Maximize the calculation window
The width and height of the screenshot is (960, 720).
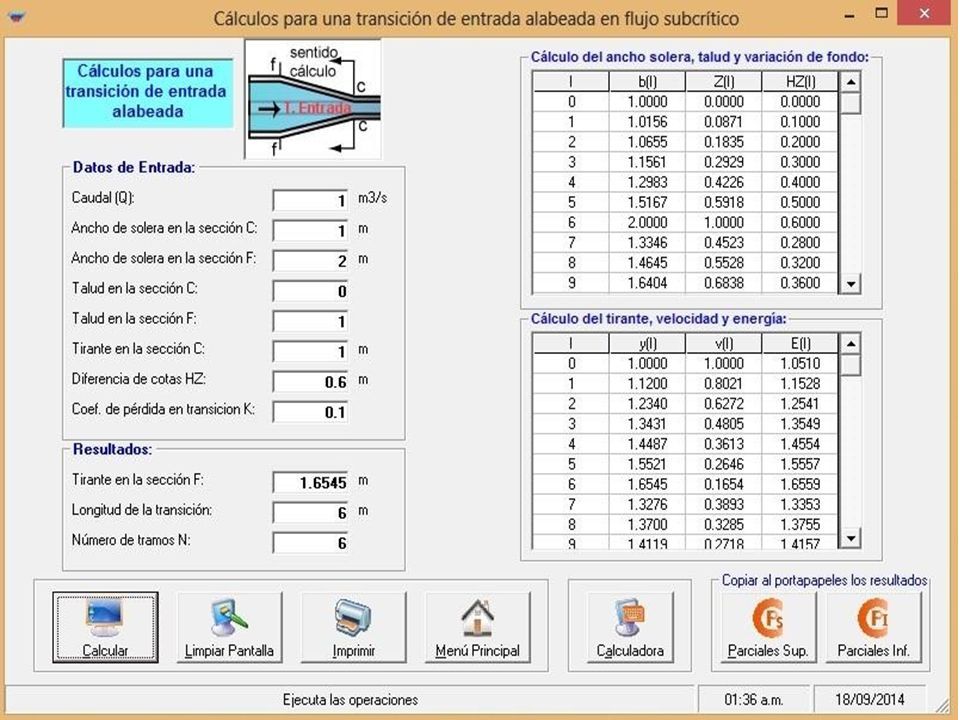point(882,14)
